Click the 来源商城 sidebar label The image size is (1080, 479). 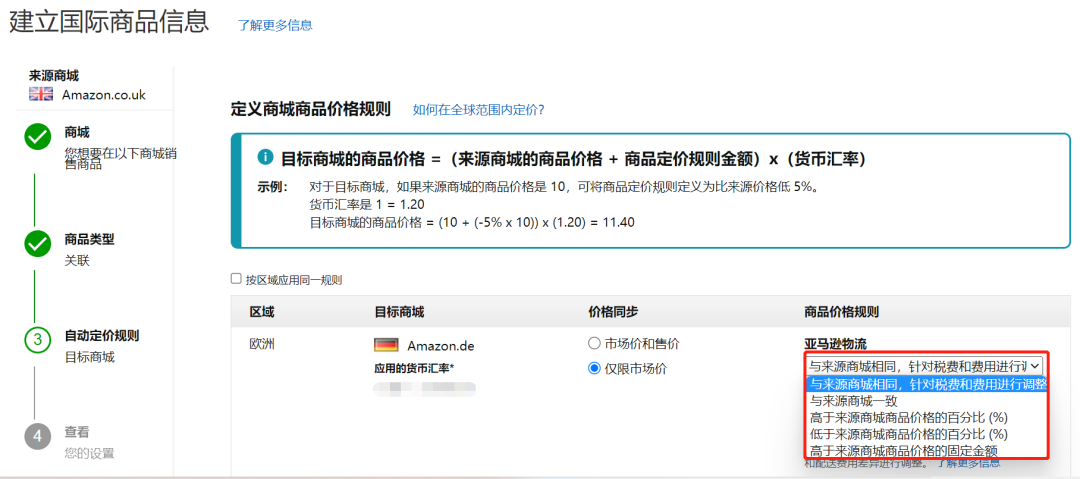pos(54,76)
